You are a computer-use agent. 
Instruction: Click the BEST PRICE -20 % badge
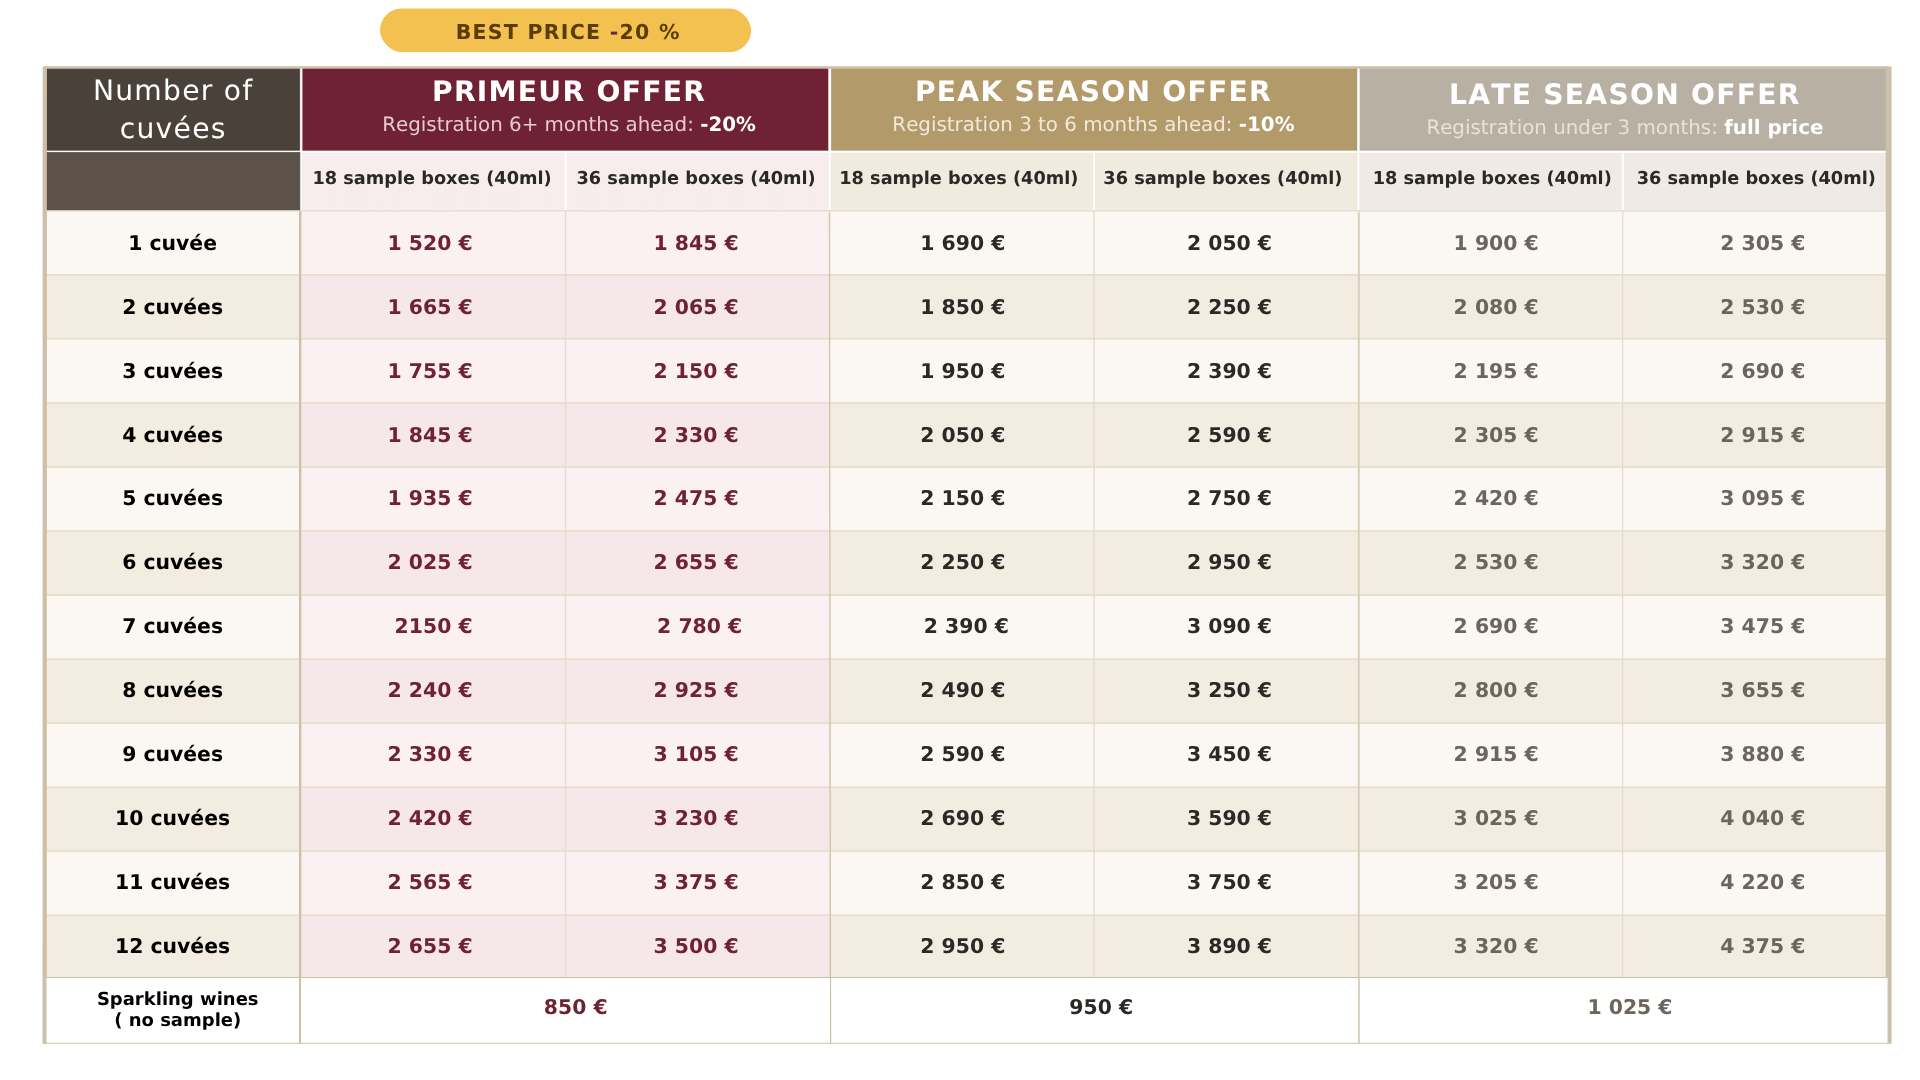click(x=565, y=31)
